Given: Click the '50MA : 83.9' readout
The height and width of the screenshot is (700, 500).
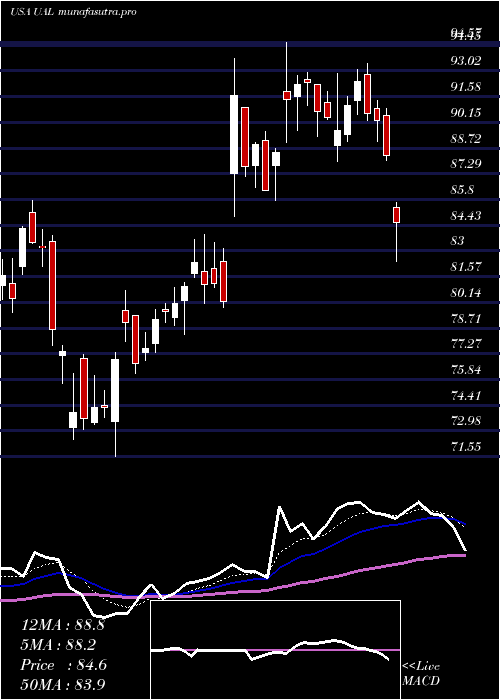Looking at the screenshot, I should click(x=62, y=685).
